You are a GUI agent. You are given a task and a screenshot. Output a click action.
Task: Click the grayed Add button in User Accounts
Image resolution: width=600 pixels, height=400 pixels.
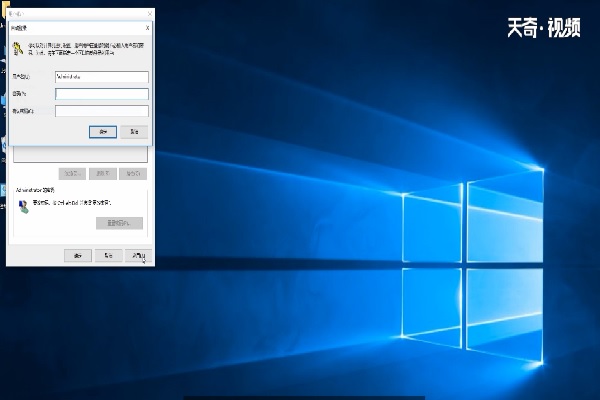click(x=72, y=173)
